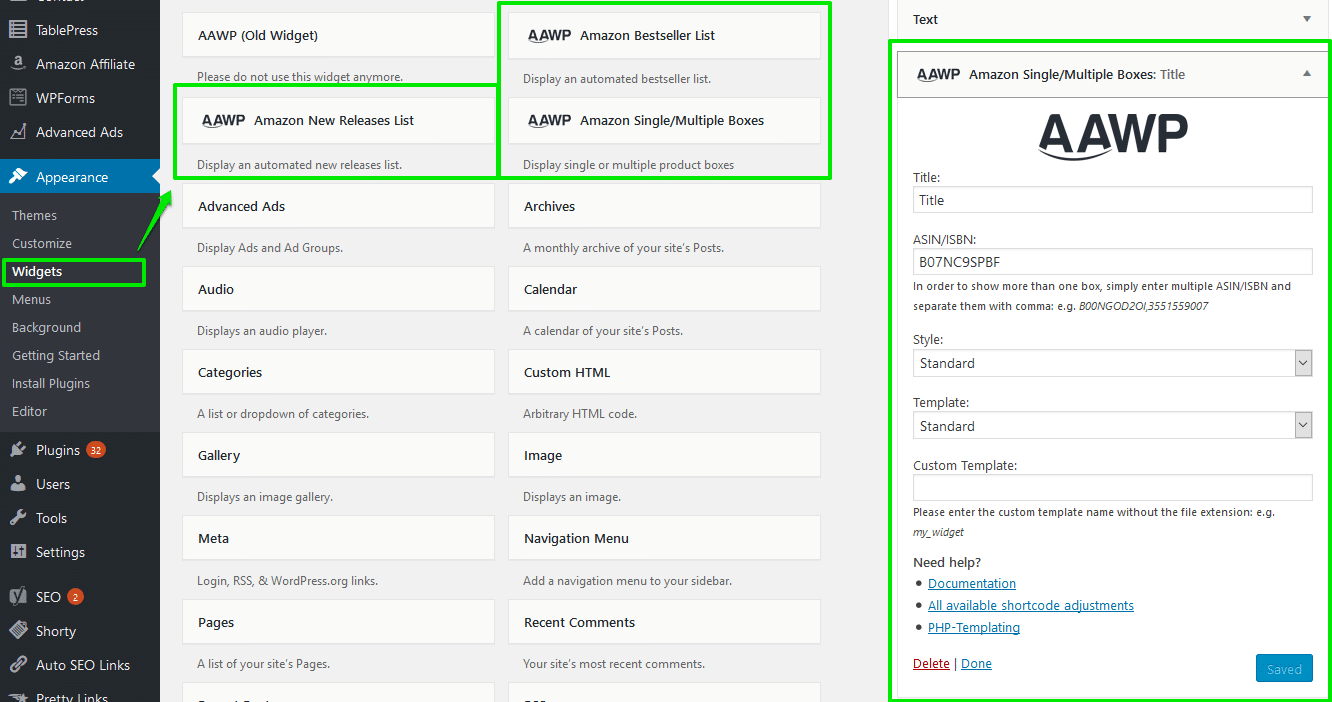Screen dimensions: 1332x702
Task: Select the Recent Comments widget
Action: tap(664, 622)
